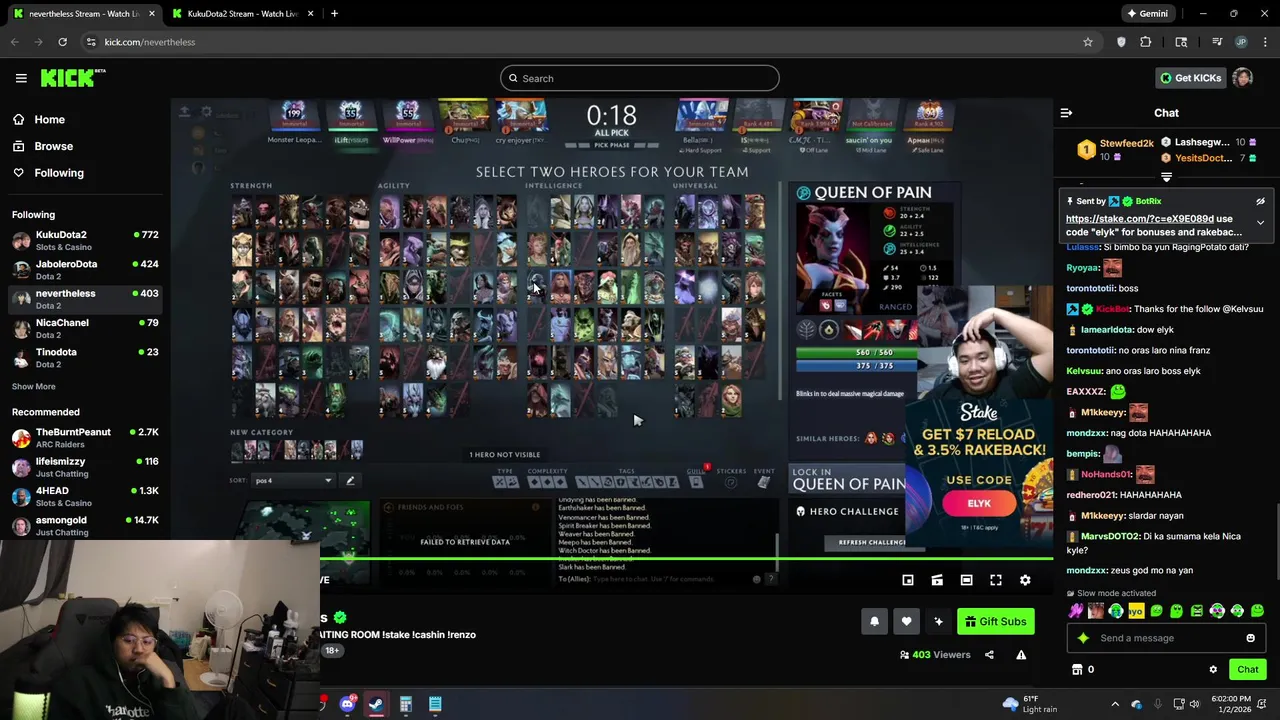Share the stream via share icon
Viewport: 1280px width, 720px height.
point(989,655)
